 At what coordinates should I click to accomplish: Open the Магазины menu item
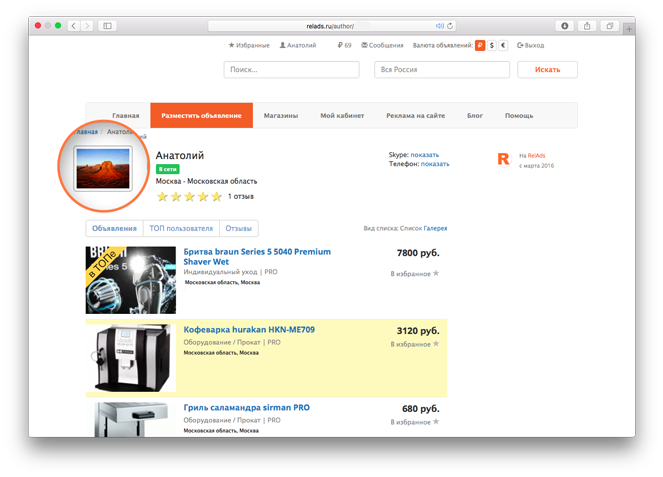pyautogui.click(x=281, y=115)
